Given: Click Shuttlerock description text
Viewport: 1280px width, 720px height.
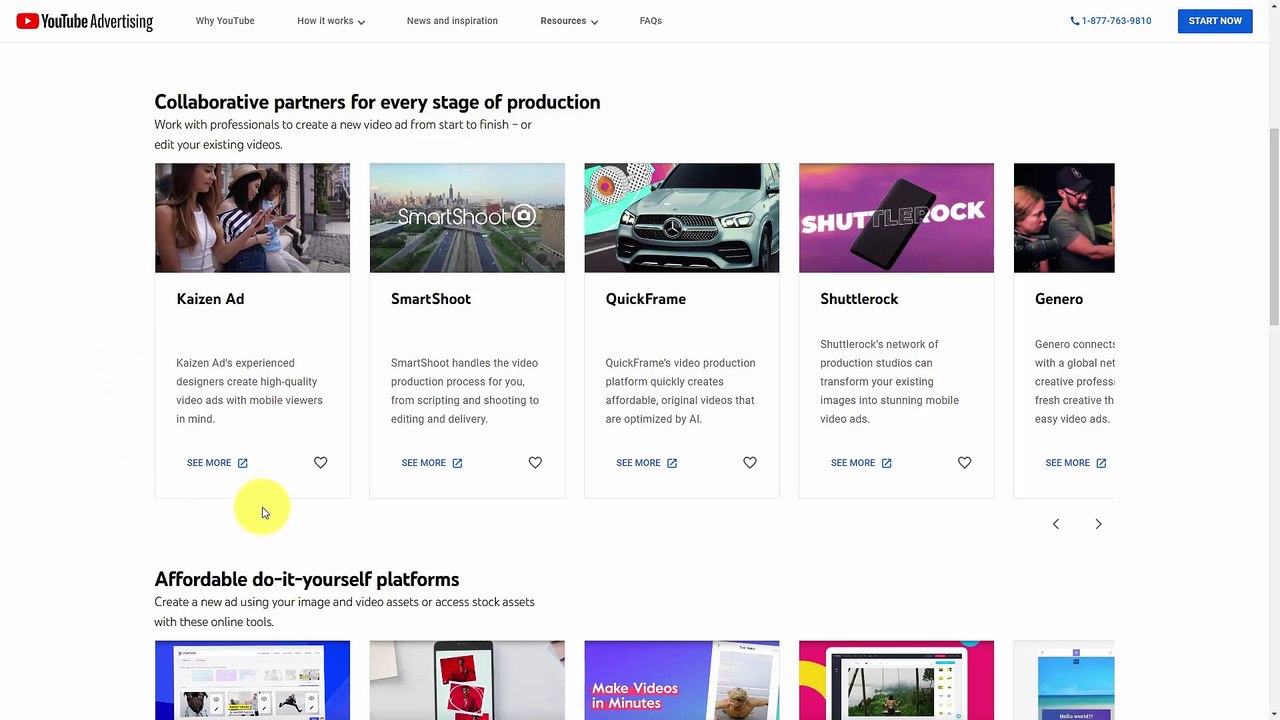Looking at the screenshot, I should pyautogui.click(x=890, y=382).
